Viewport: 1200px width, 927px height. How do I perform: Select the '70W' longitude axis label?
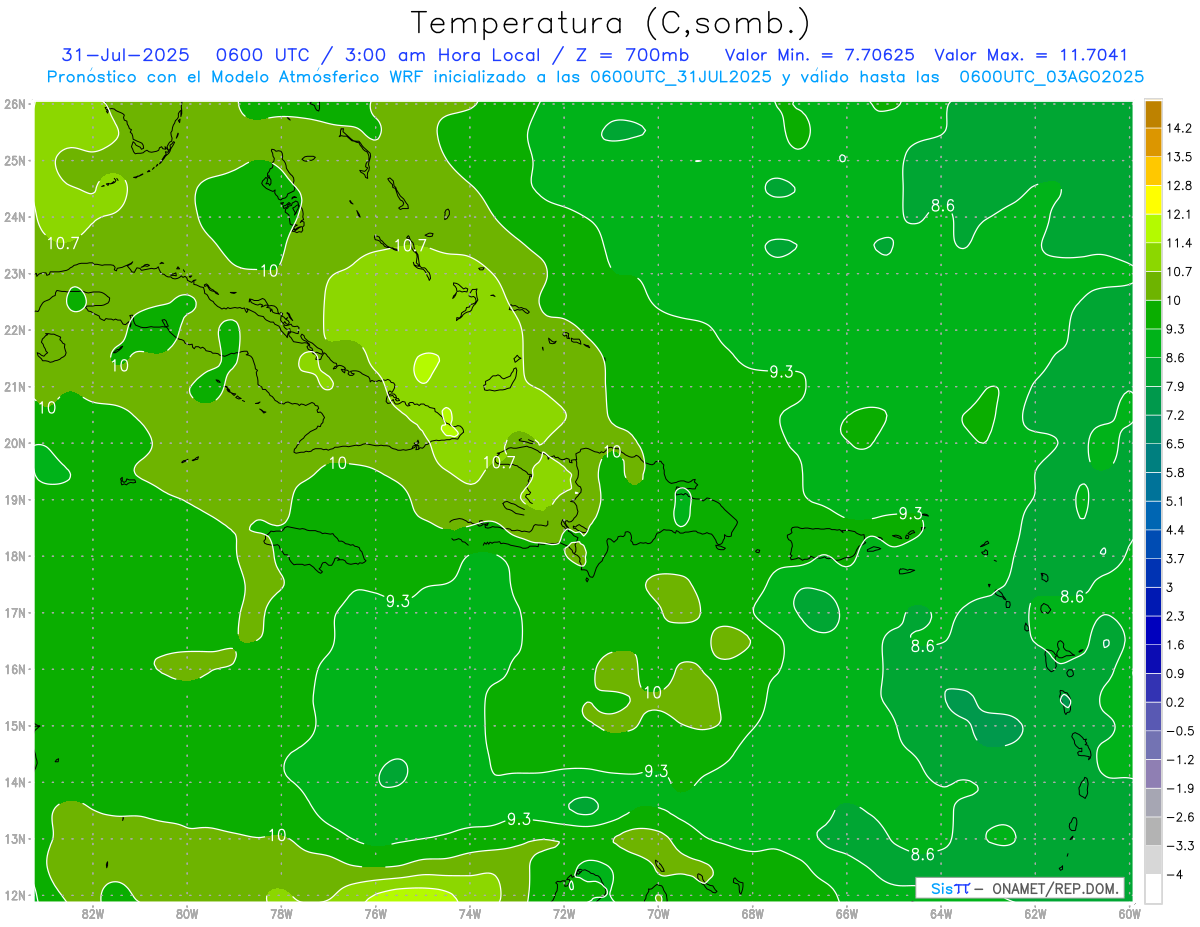(658, 913)
